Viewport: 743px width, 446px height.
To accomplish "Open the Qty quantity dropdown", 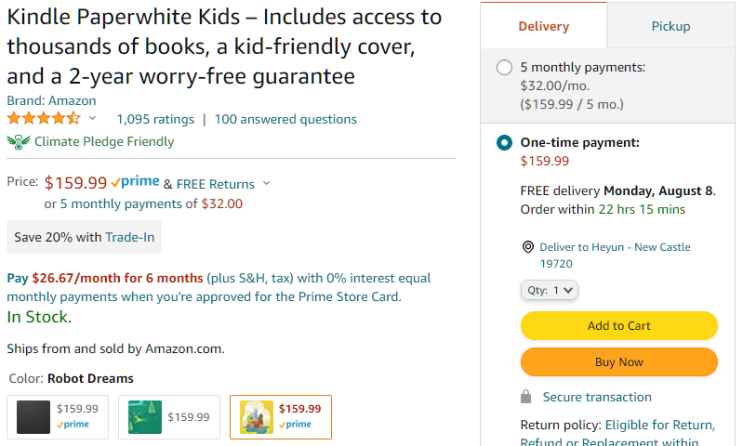I will pos(549,290).
